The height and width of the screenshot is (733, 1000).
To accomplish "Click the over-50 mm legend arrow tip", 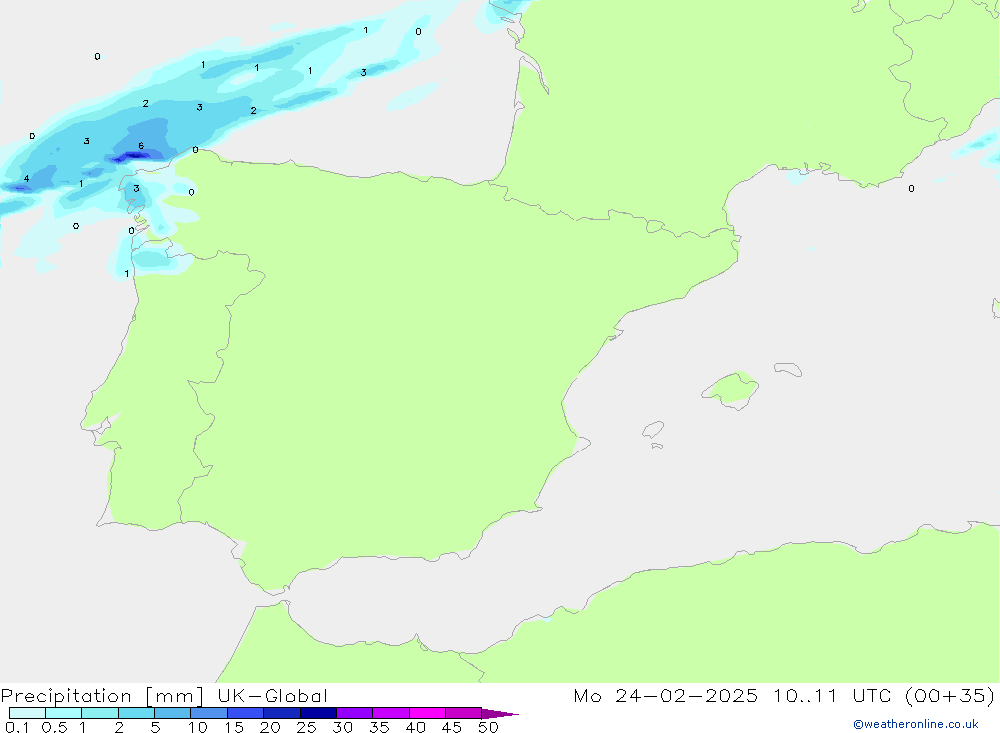I will [500, 713].
